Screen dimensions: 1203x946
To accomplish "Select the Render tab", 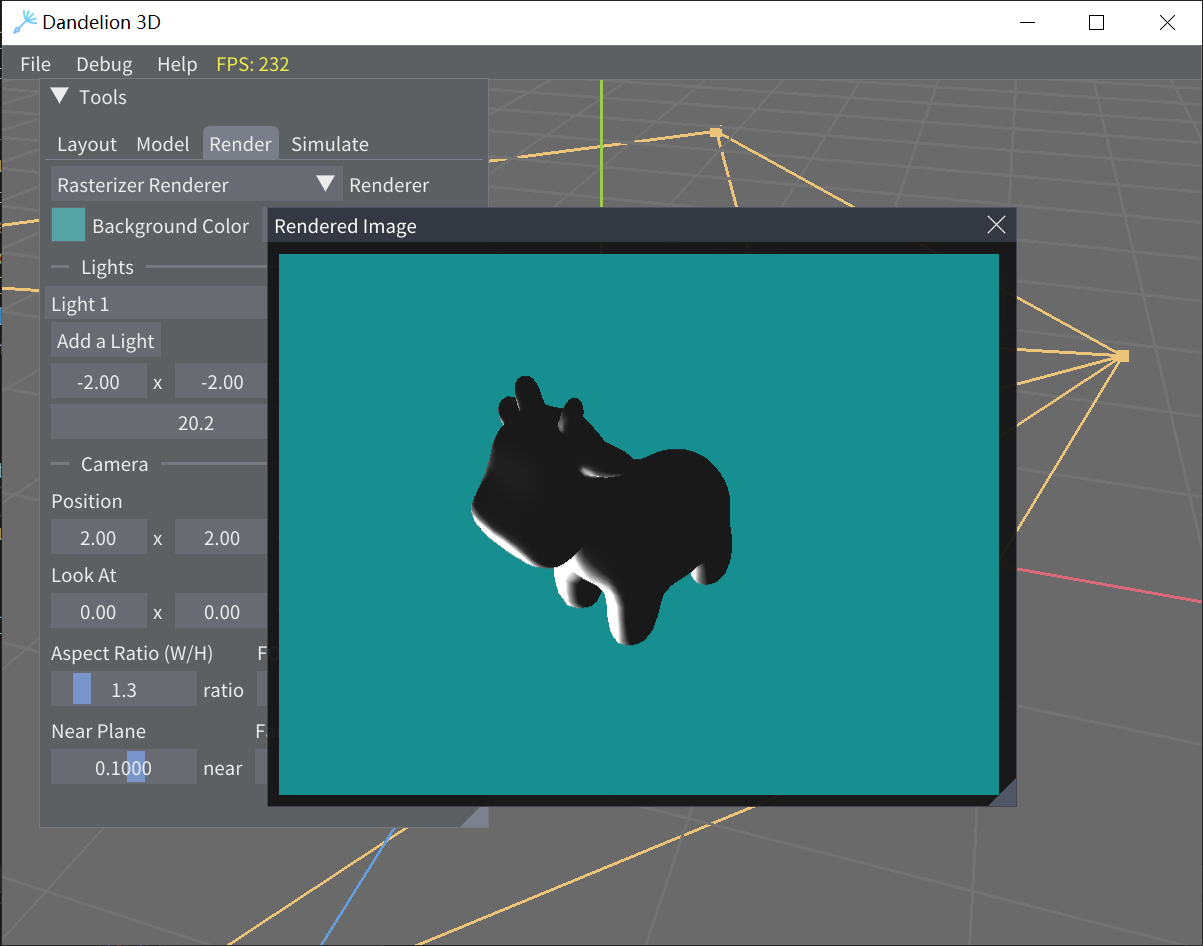I will coord(240,144).
